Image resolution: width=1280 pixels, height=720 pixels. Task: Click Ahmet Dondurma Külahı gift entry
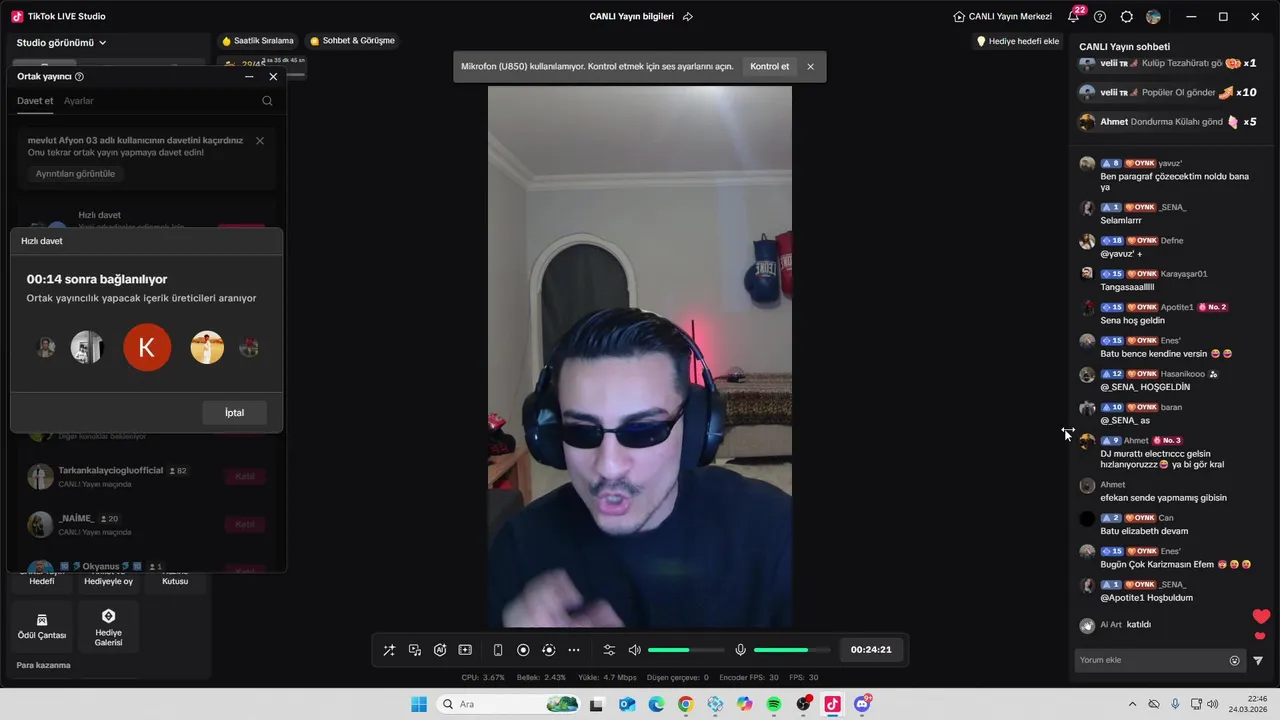click(x=1168, y=122)
